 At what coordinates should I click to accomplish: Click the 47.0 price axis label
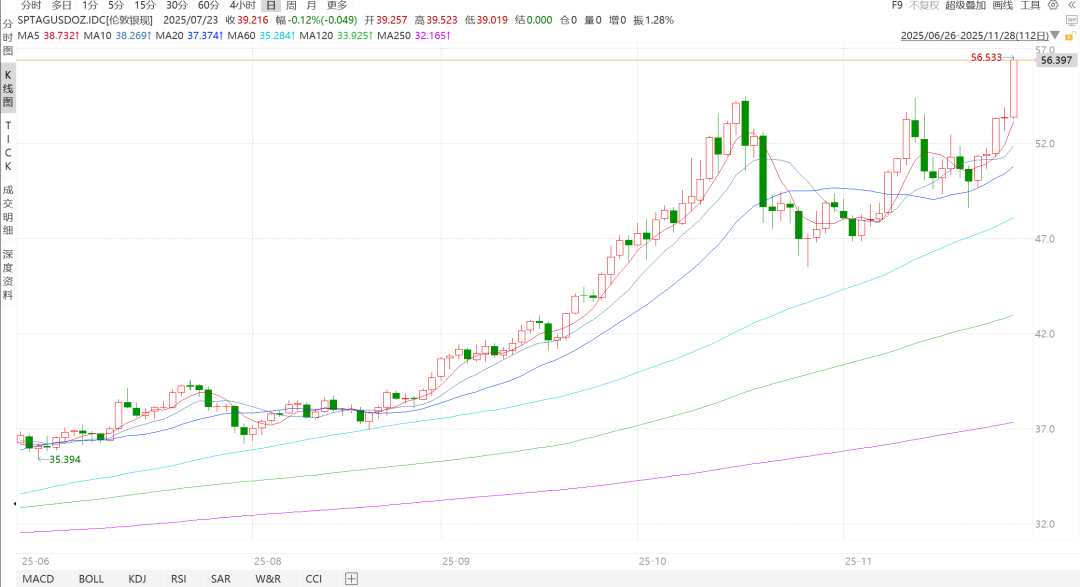point(1045,238)
